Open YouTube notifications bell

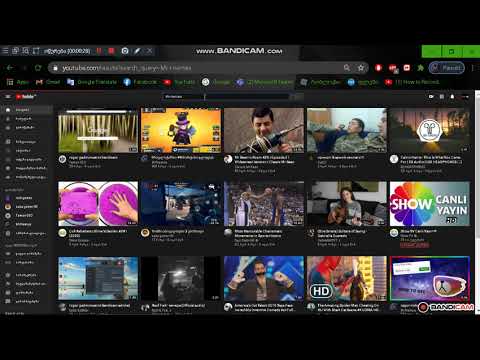tap(452, 97)
